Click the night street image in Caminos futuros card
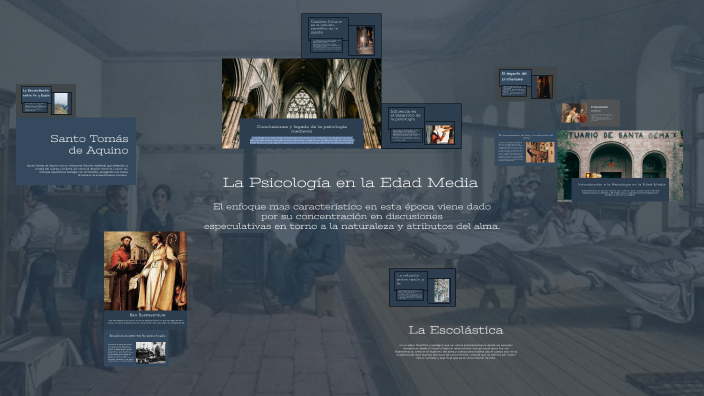Screen dimensions: 704x396 [365, 41]
